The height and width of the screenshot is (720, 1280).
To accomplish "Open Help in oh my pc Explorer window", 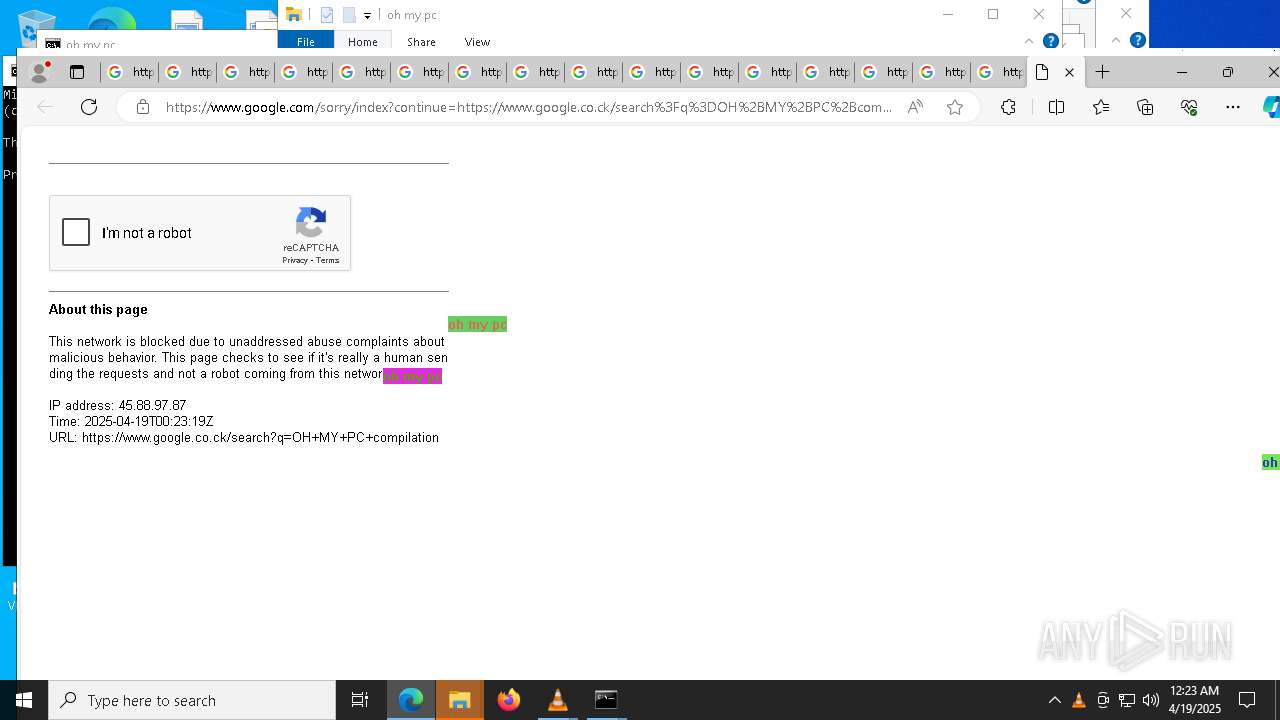I will point(1051,41).
